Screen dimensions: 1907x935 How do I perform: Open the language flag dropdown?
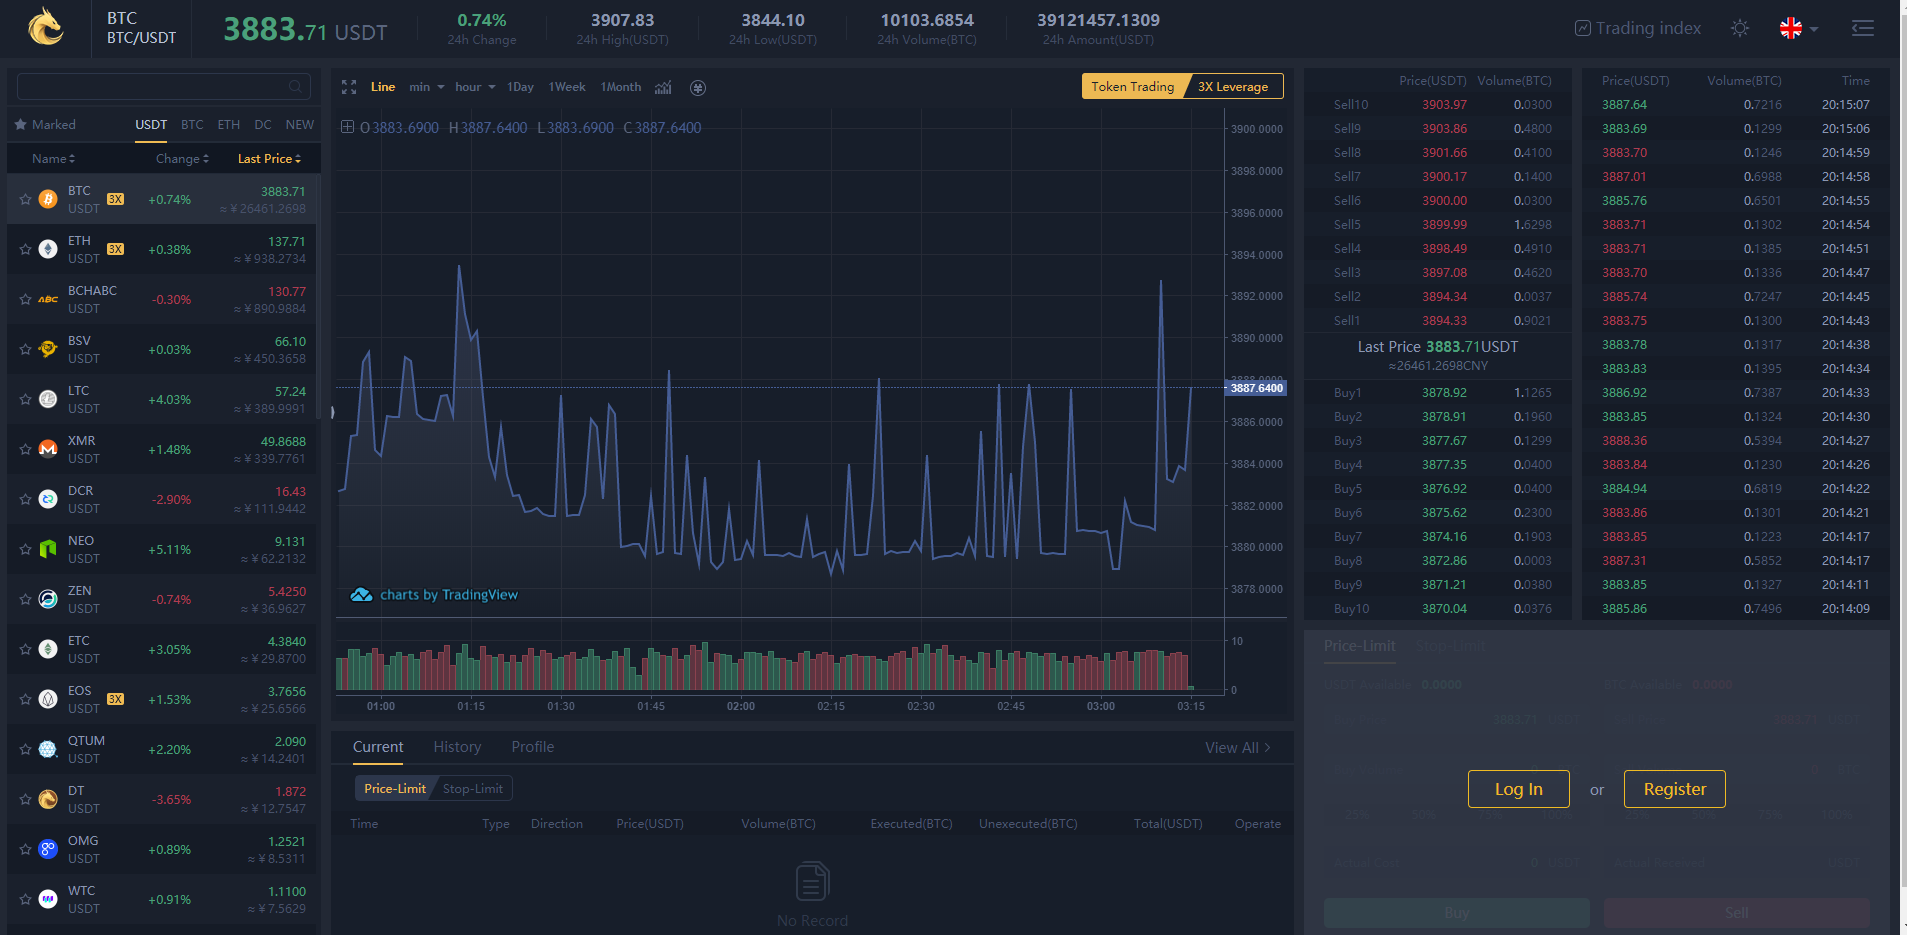(x=1798, y=28)
